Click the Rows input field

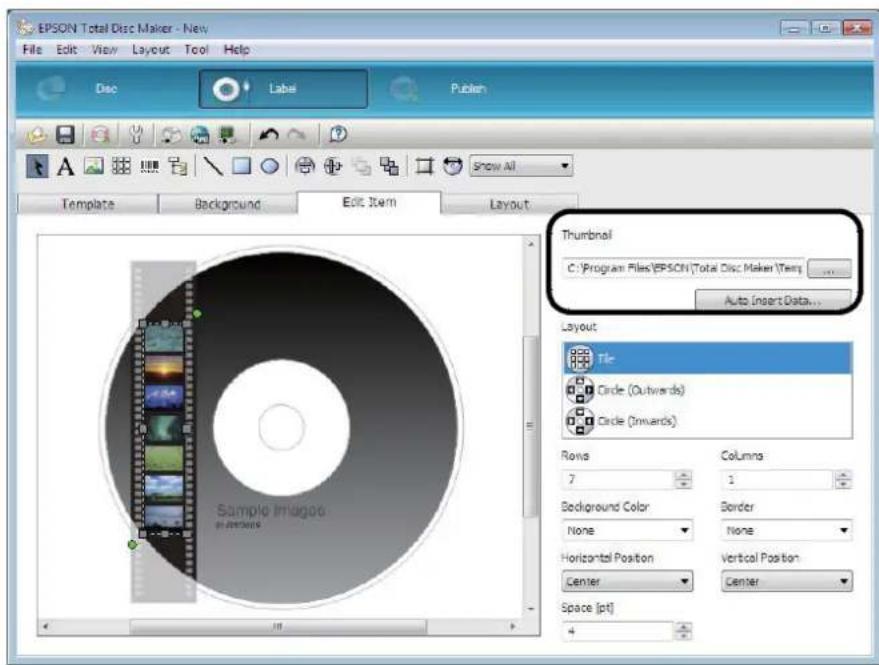click(x=618, y=479)
